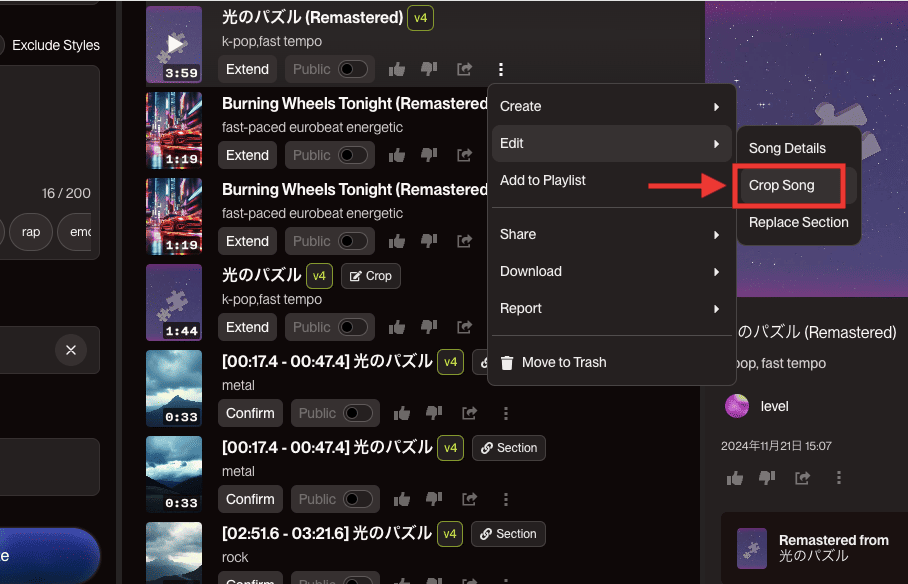
Task: Click share icon on the 1:44 track row
Action: click(464, 327)
